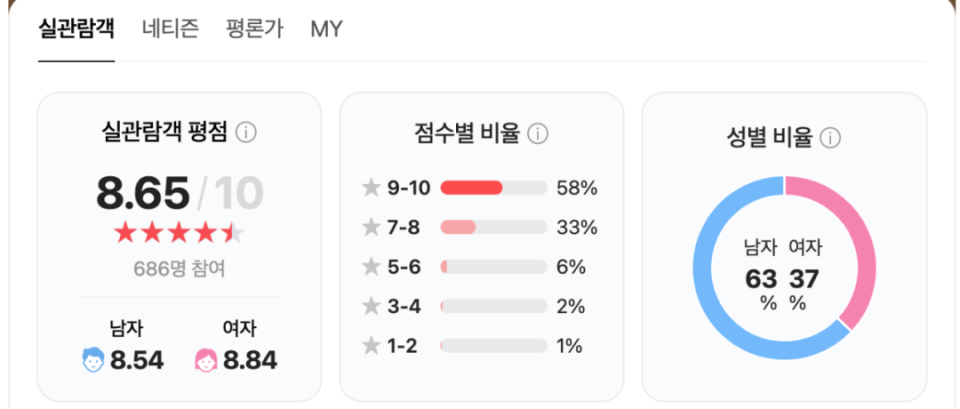The height and width of the screenshot is (409, 960).
Task: Click the star icon for 3-4 rating
Action: tap(371, 306)
